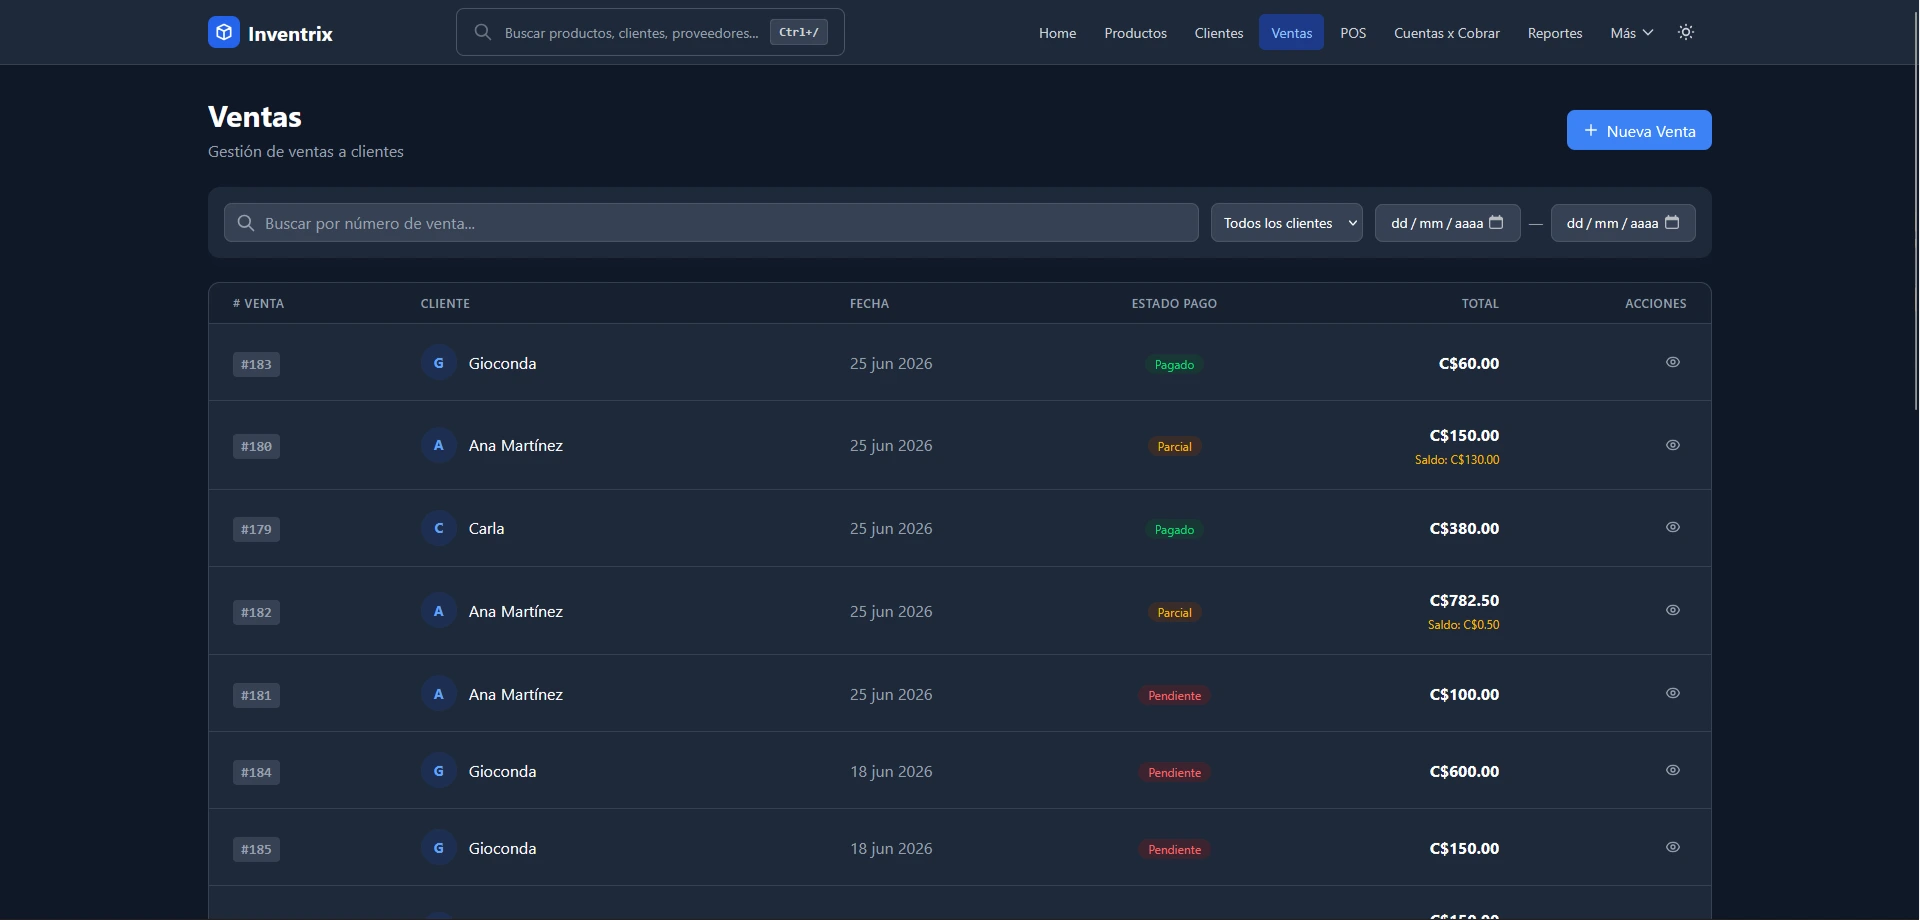View details of sale #181 via its eye icon
The width and height of the screenshot is (1920, 920).
1673,693
